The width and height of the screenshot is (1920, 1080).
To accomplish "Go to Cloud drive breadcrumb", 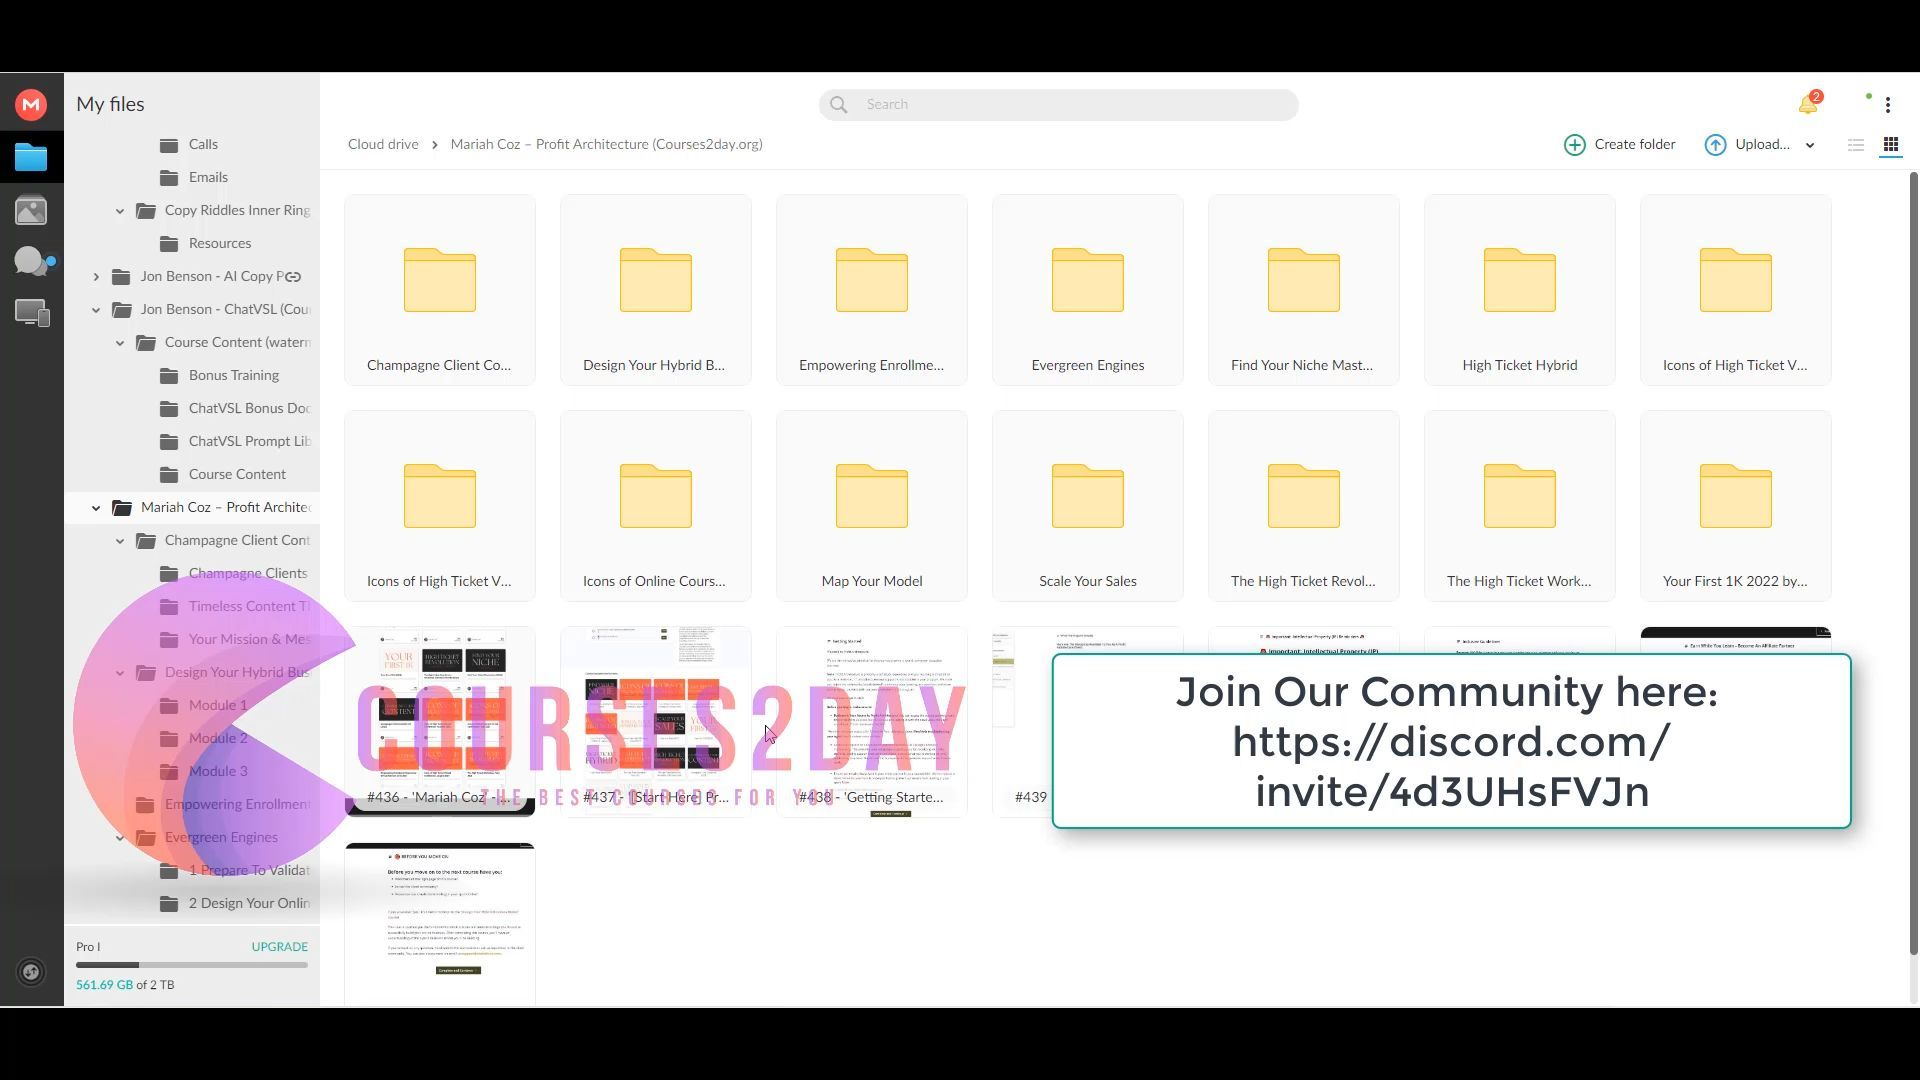I will point(383,145).
